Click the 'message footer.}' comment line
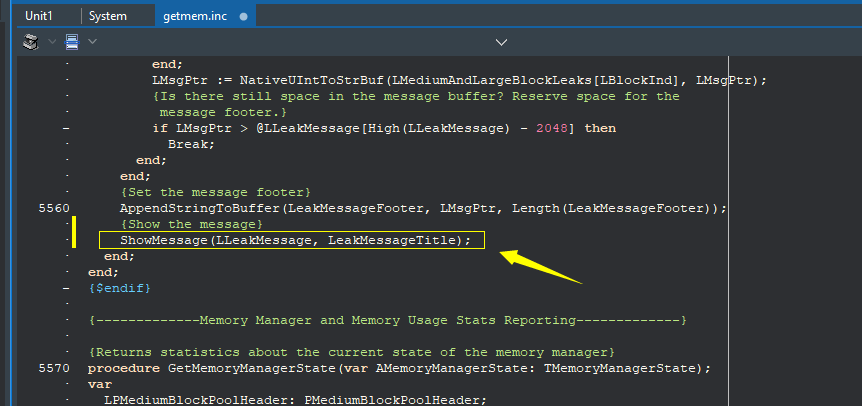 tap(223, 113)
